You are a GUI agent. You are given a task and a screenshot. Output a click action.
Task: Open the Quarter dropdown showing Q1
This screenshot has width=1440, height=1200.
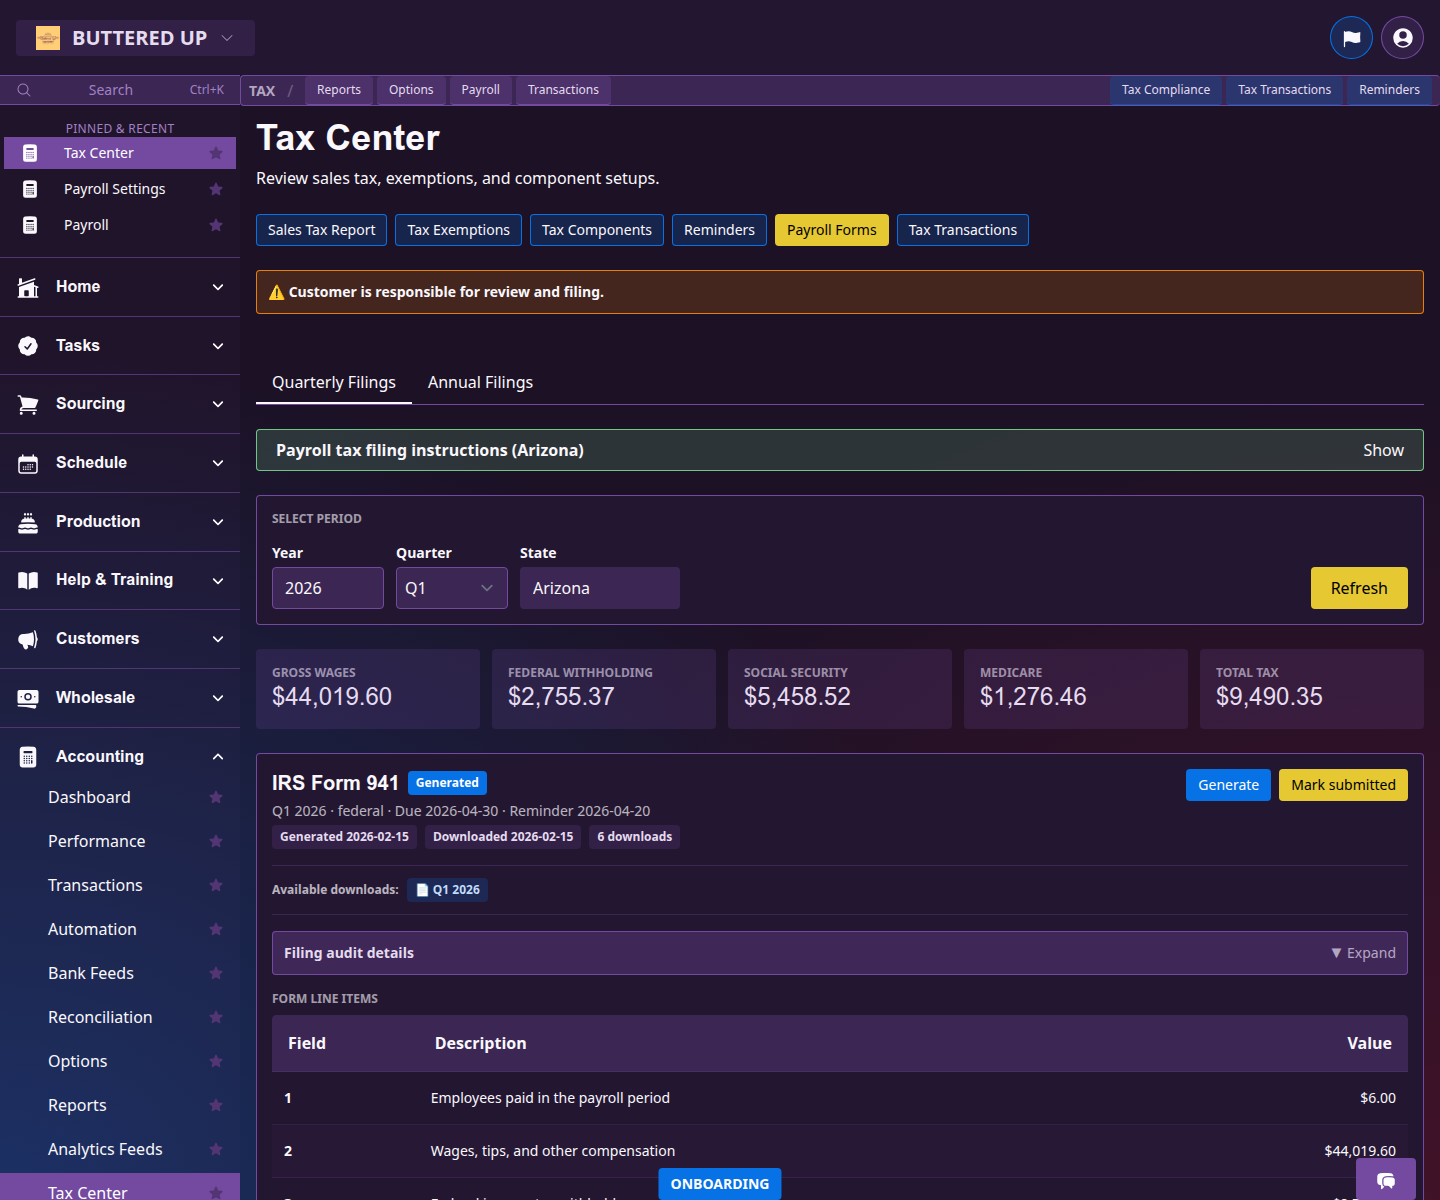click(451, 588)
